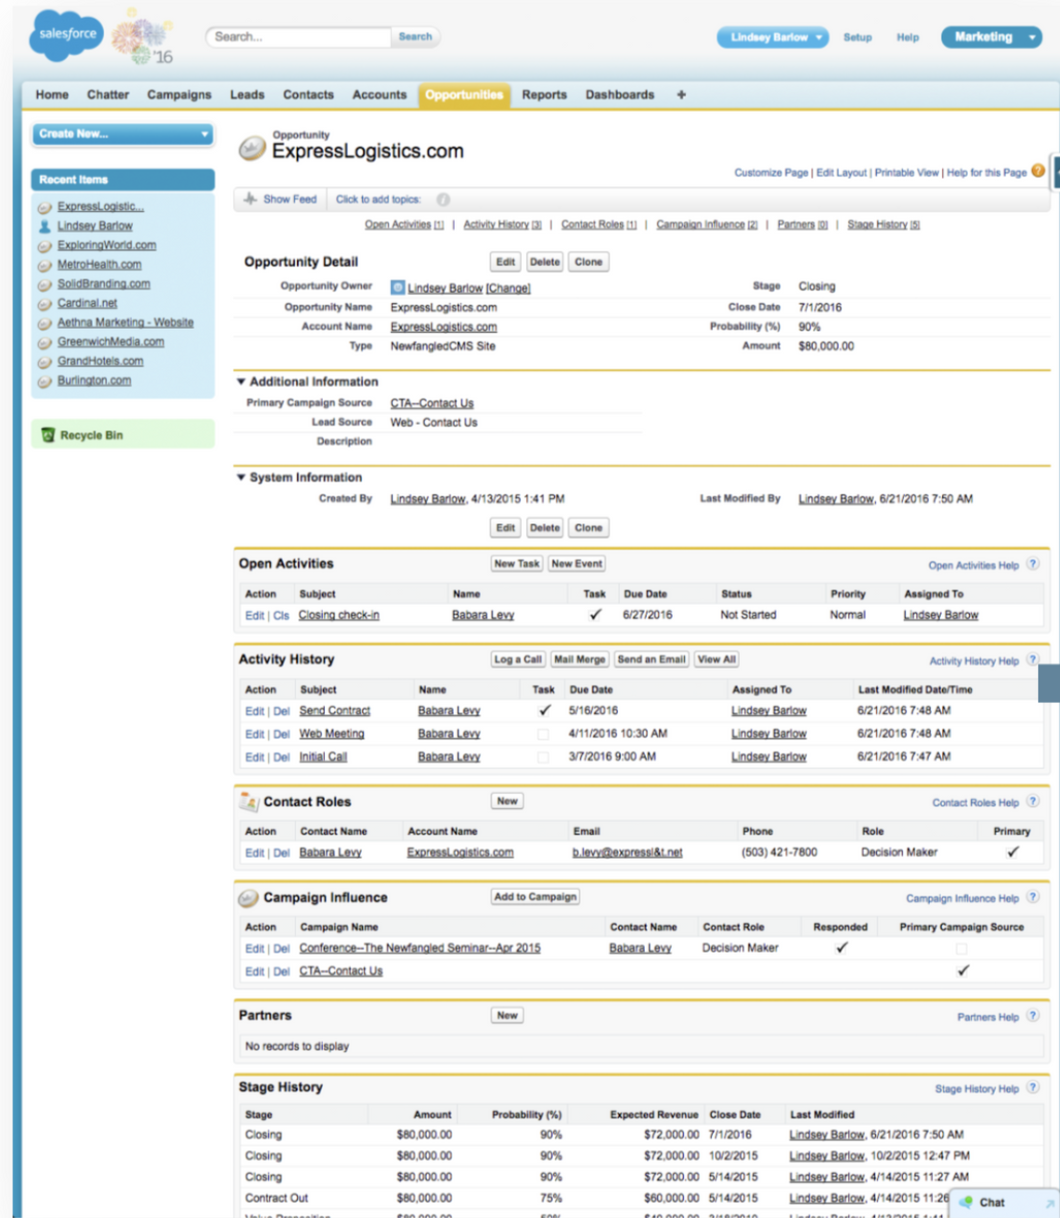The image size is (1060, 1218).
Task: Open the Create New dropdown
Action: (123, 134)
